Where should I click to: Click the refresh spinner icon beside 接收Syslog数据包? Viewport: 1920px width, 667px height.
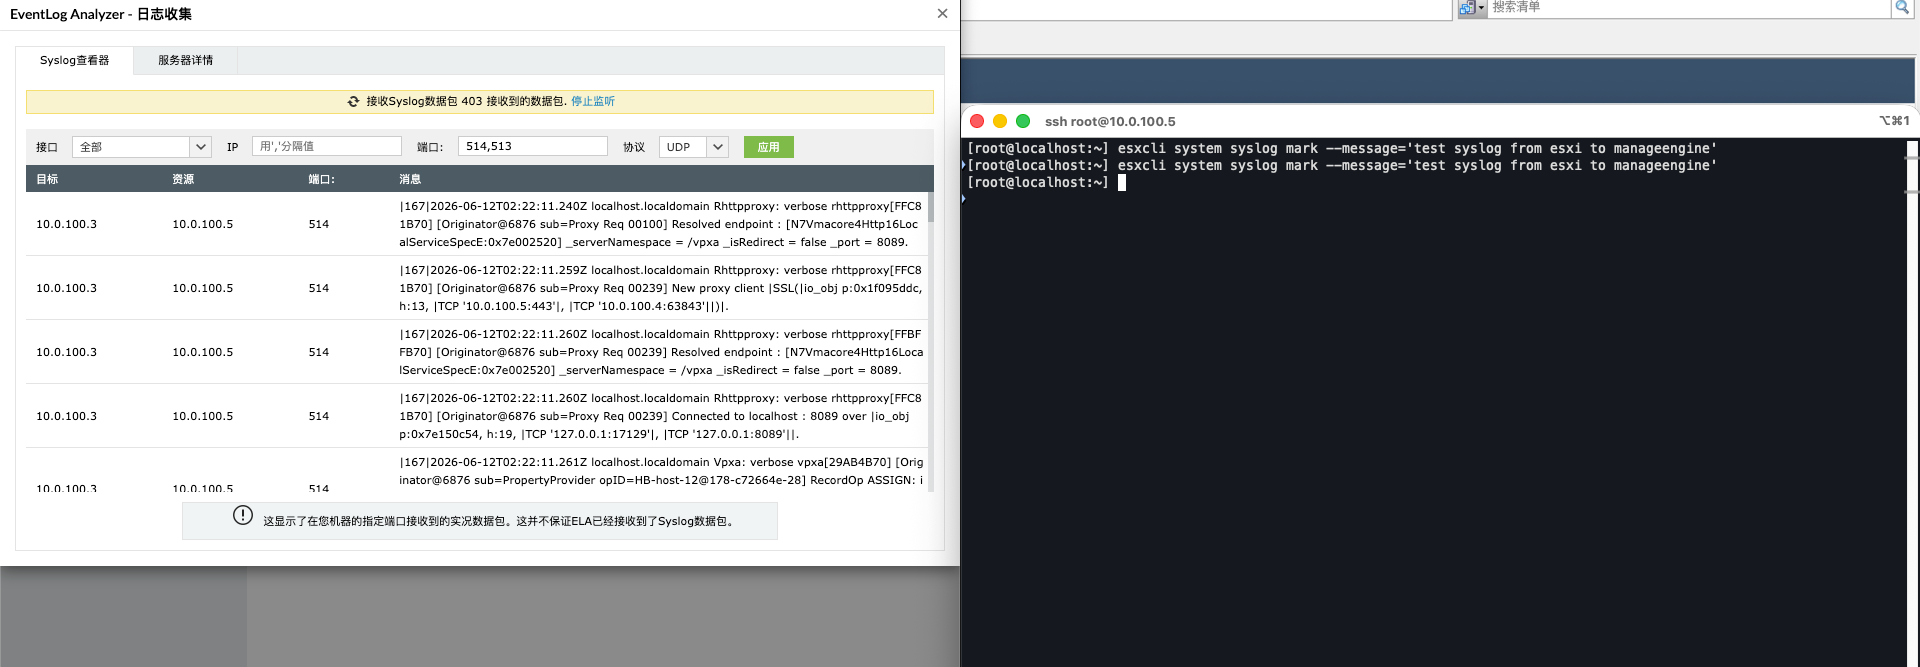coord(353,102)
